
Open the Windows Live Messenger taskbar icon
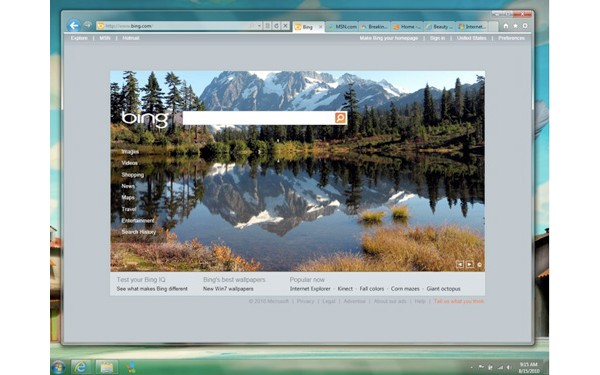(x=132, y=367)
